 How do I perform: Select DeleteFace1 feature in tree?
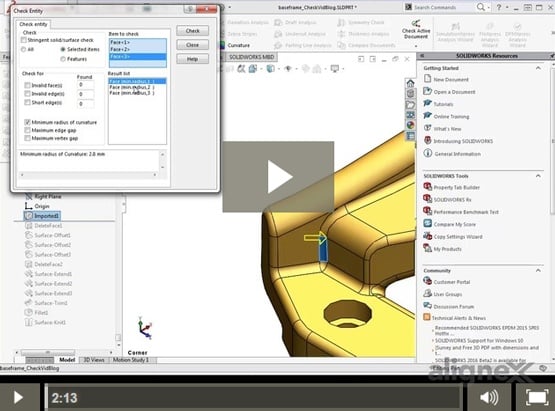pos(44,226)
